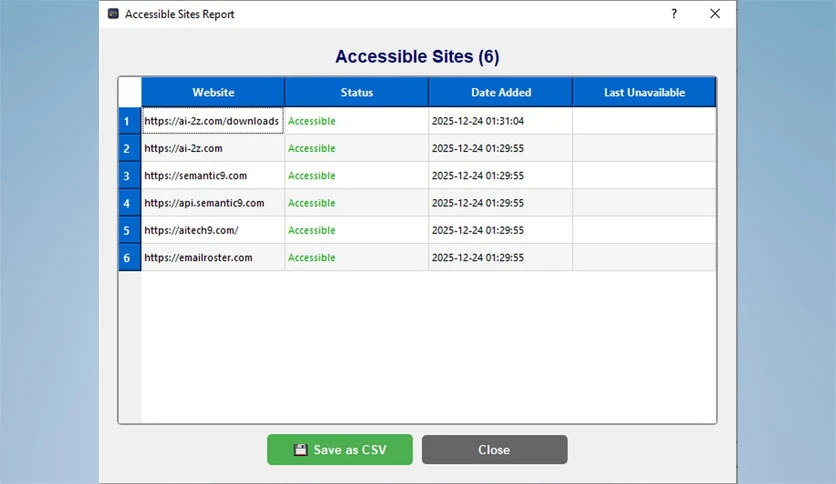The height and width of the screenshot is (484, 836).
Task: Click Date Added cell in row 2
Action: point(501,148)
